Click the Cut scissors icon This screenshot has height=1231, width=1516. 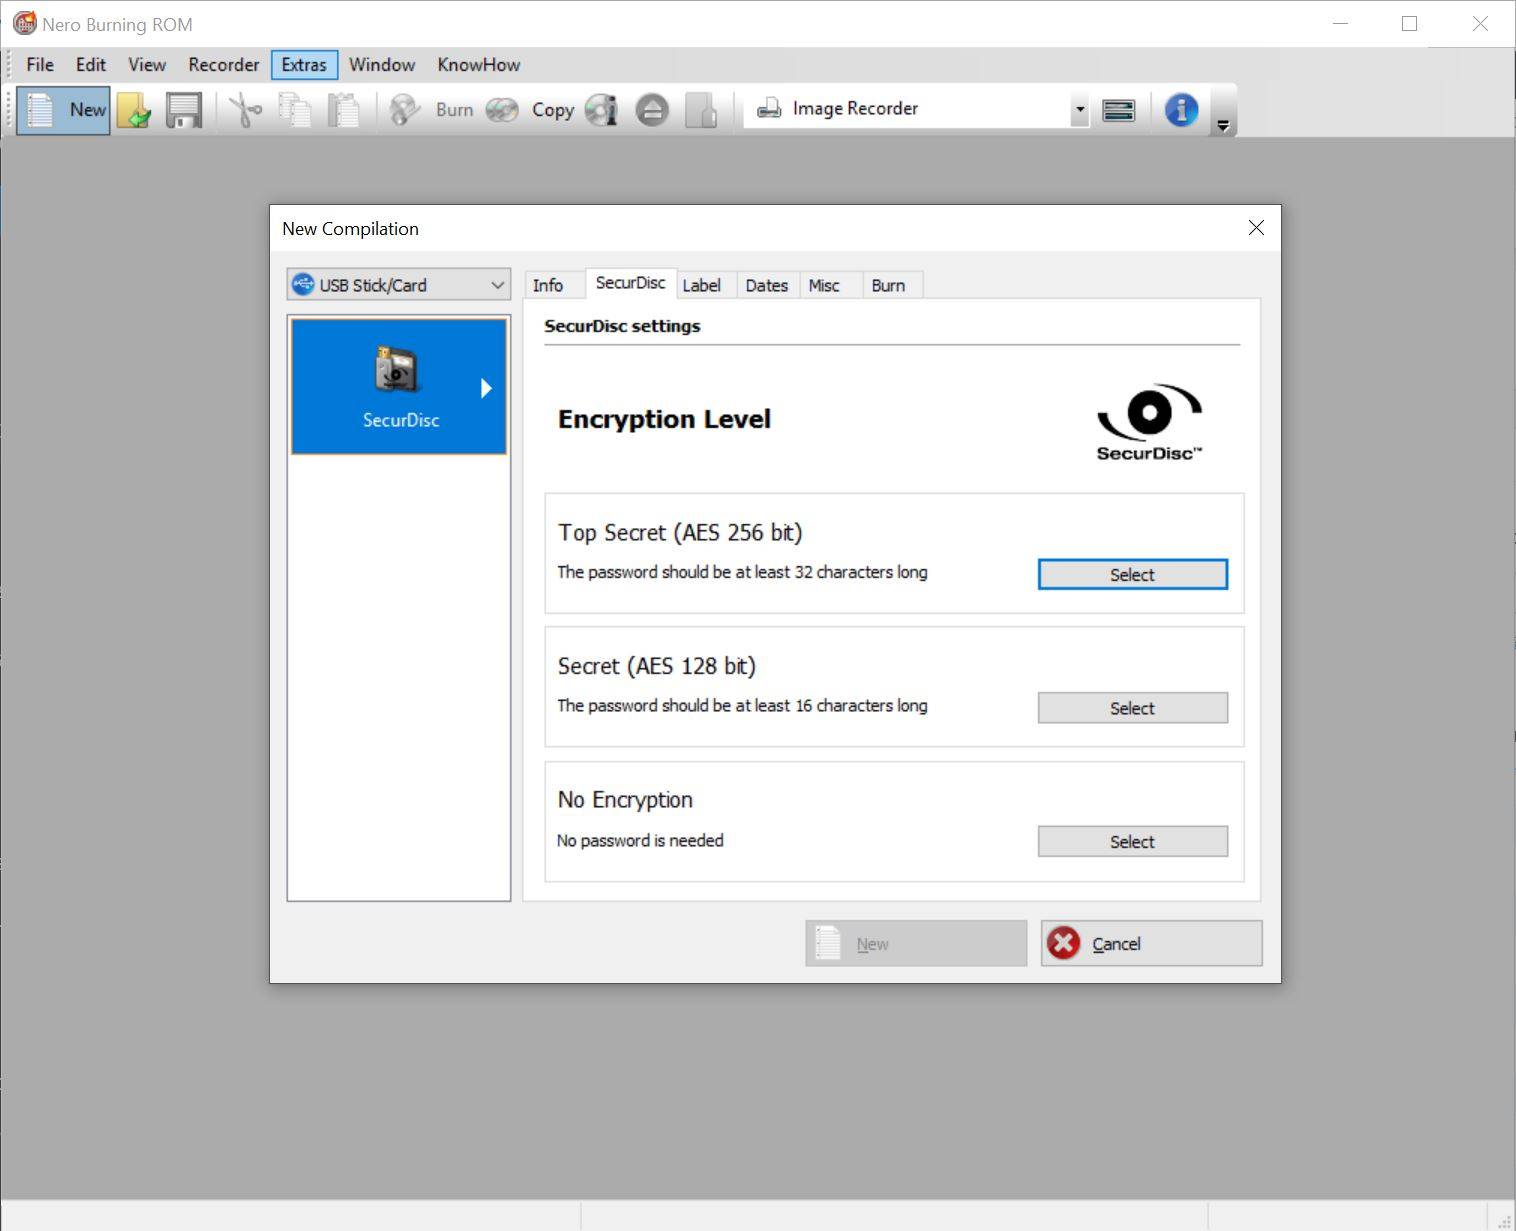pos(245,110)
